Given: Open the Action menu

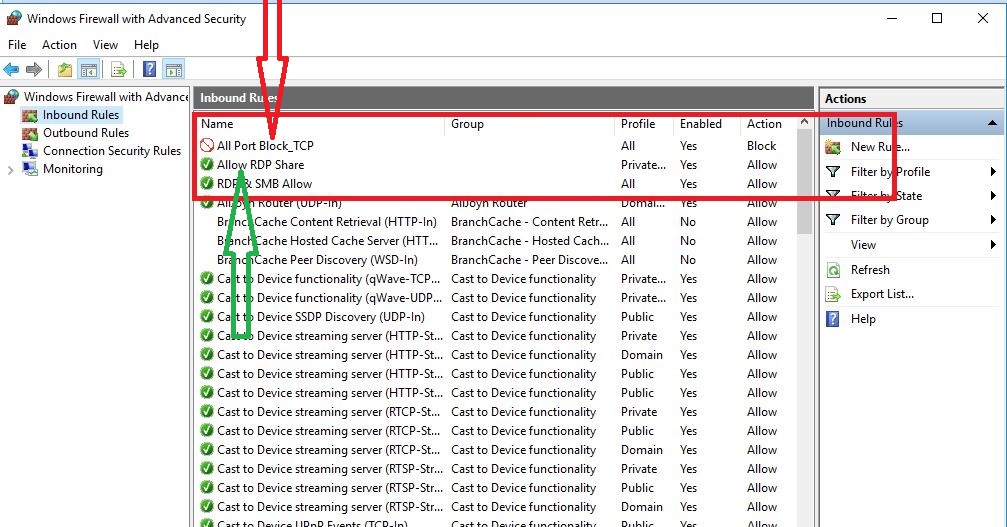Looking at the screenshot, I should pyautogui.click(x=59, y=45).
